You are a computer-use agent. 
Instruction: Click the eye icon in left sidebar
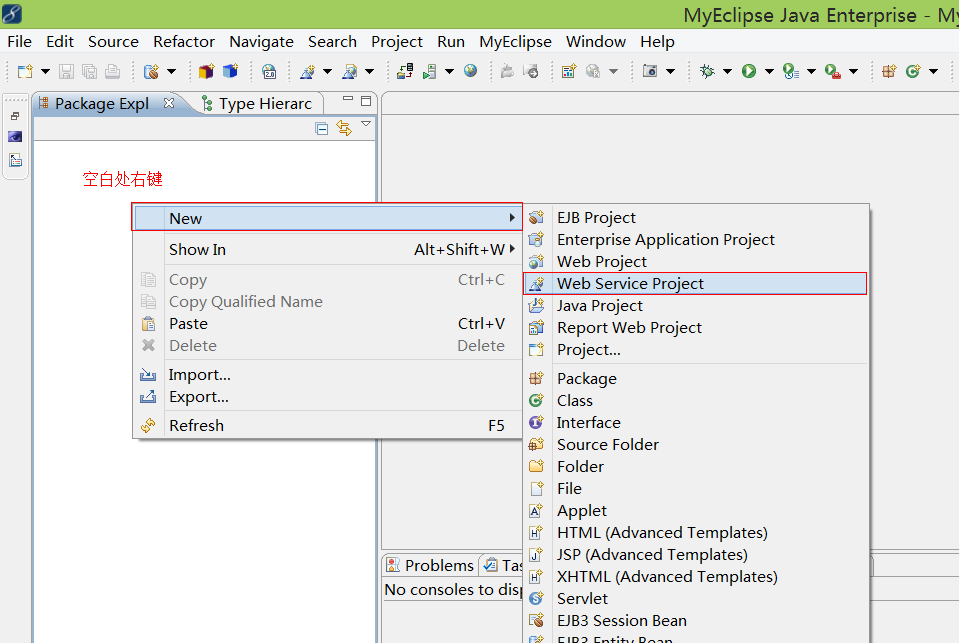click(15, 137)
